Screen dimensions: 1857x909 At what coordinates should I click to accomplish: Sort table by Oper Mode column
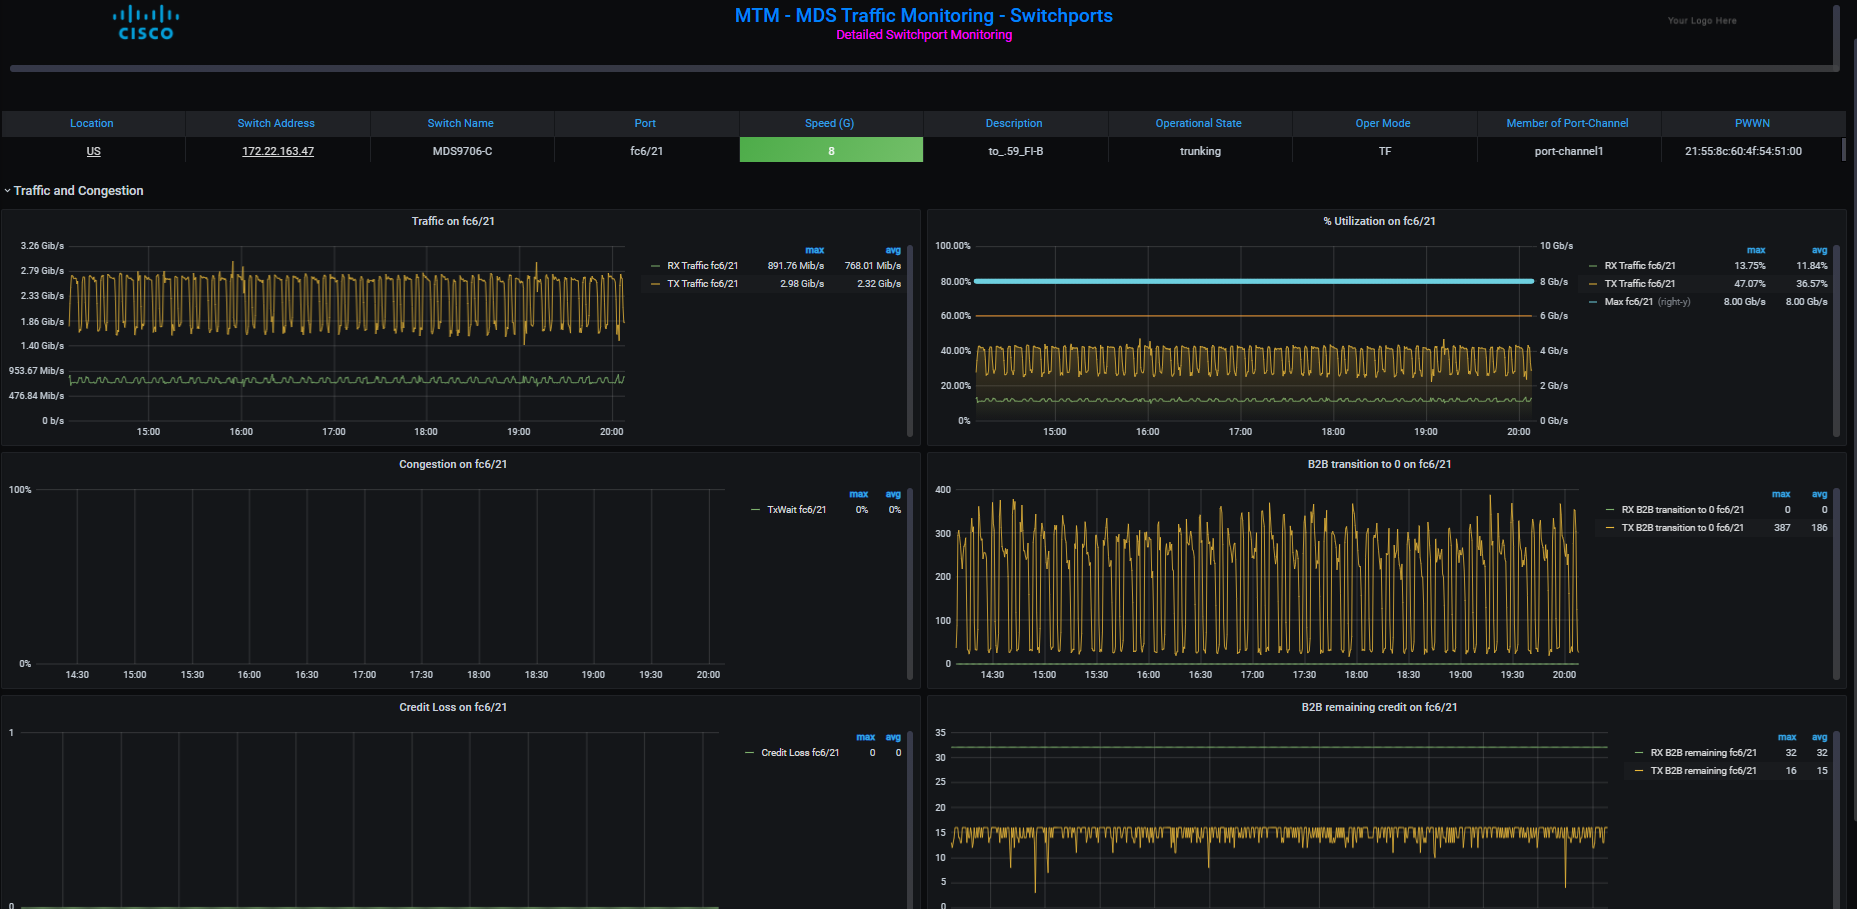(x=1383, y=123)
